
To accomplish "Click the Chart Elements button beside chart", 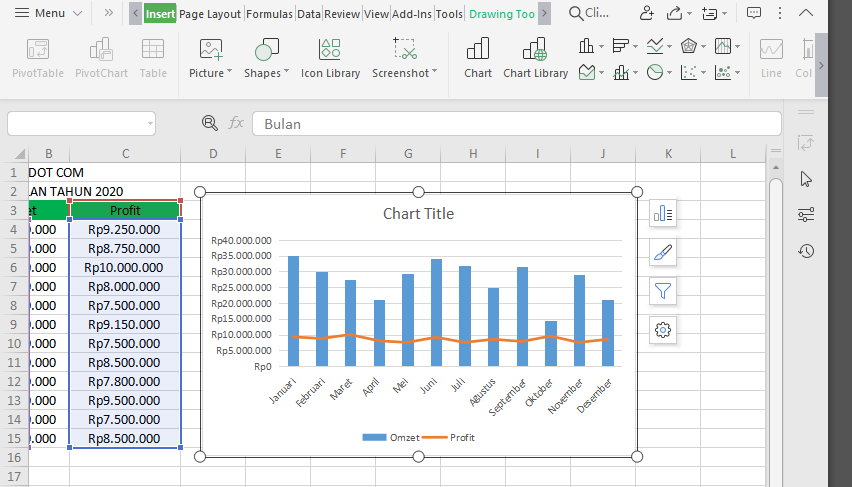I will [663, 213].
